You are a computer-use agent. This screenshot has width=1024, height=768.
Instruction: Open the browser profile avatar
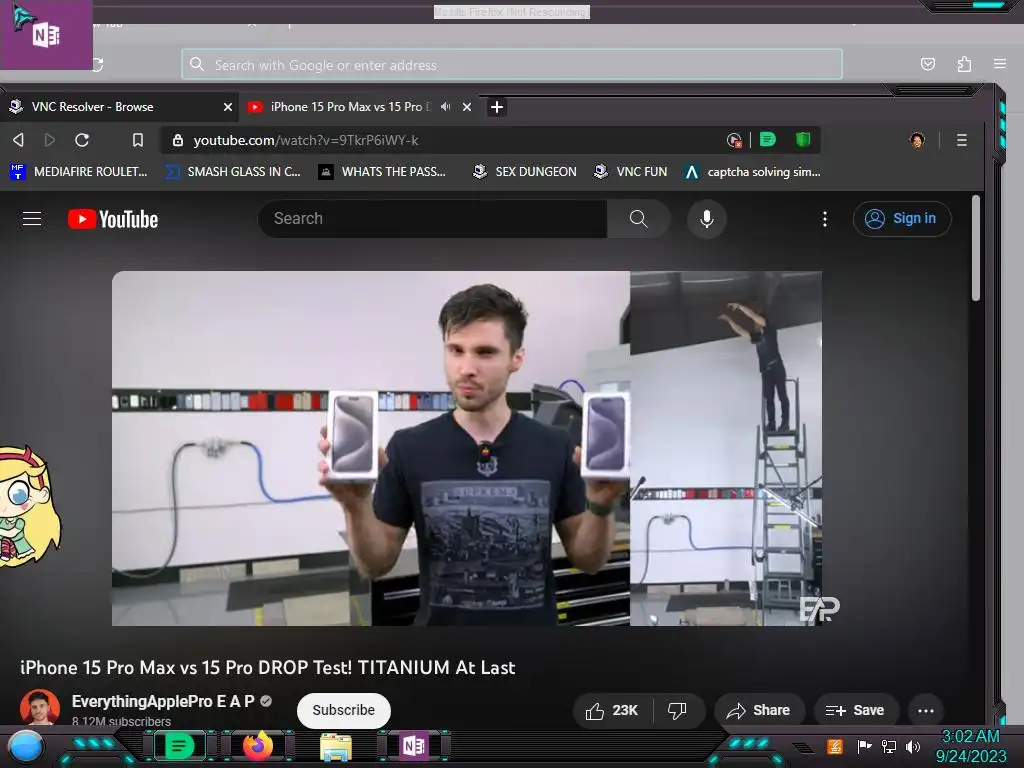(917, 140)
